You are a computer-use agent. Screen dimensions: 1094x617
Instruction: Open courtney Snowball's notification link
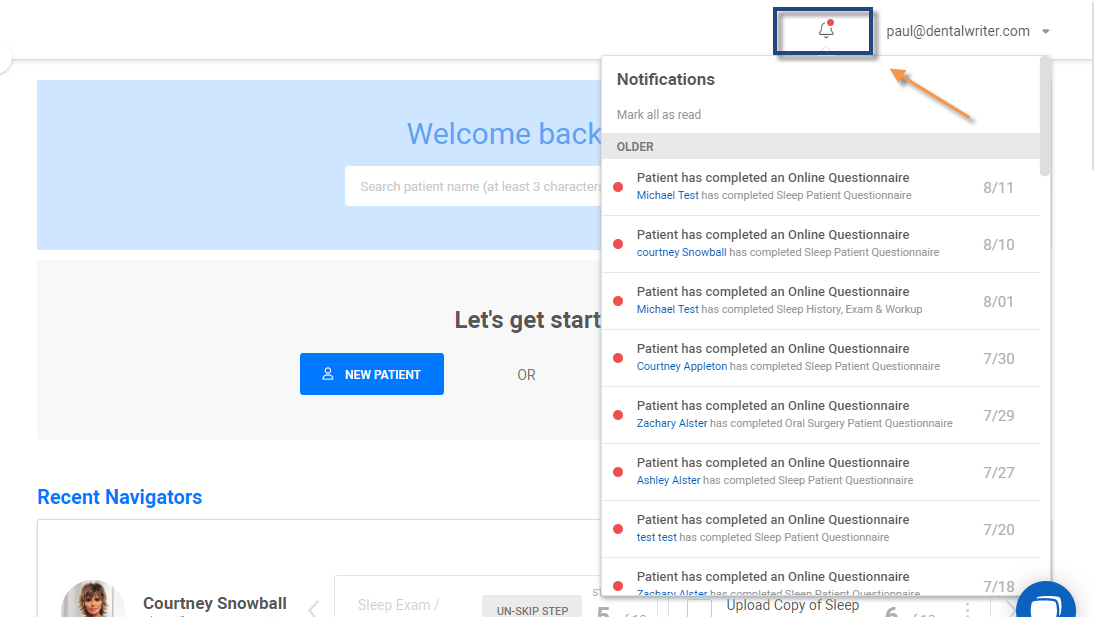click(x=681, y=252)
